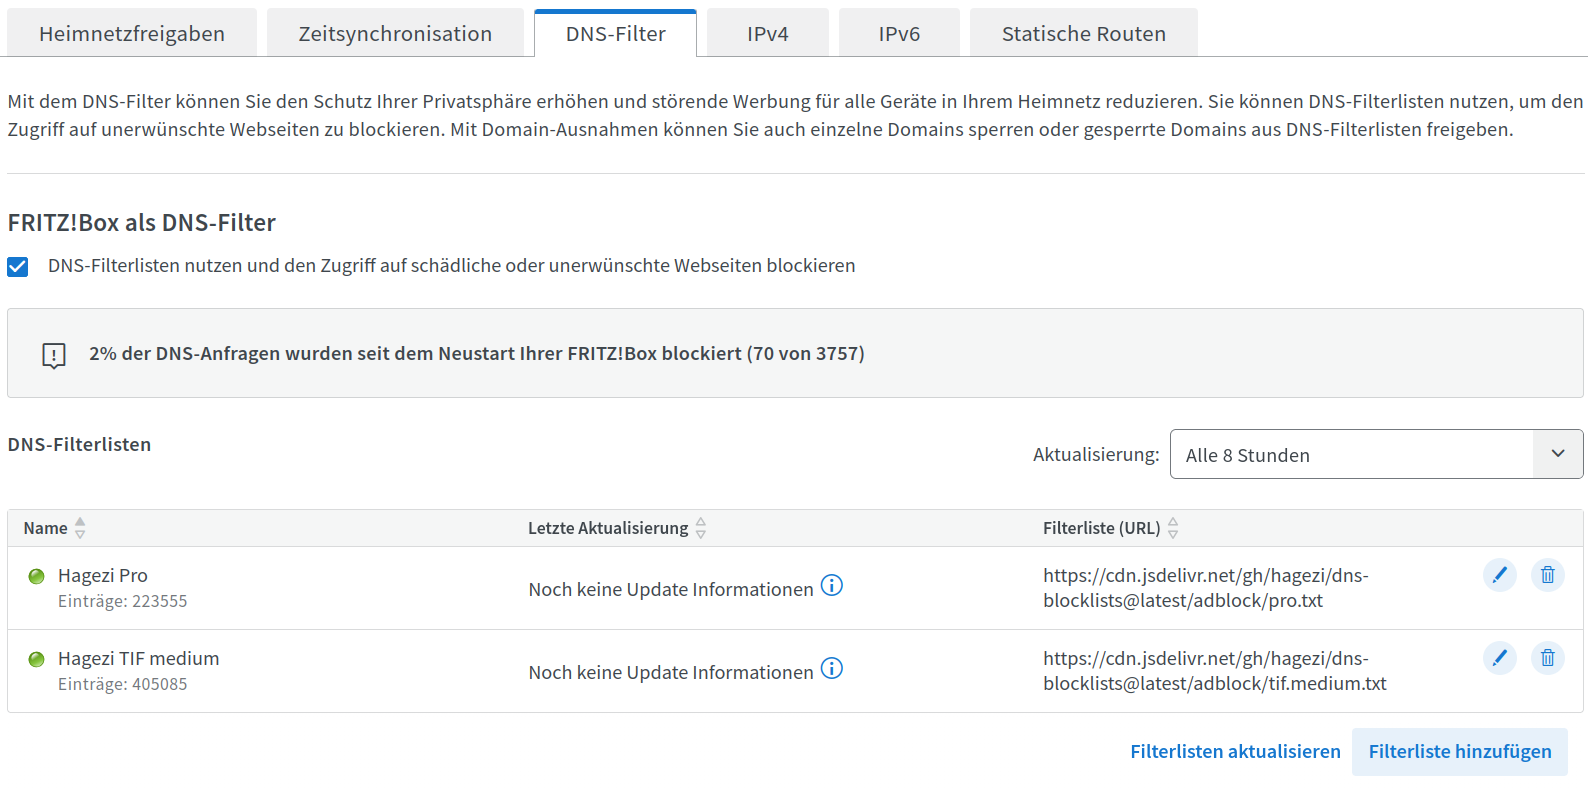The image size is (1588, 802).
Task: Edit the Hagezi TIF medium filter list
Action: (x=1499, y=658)
